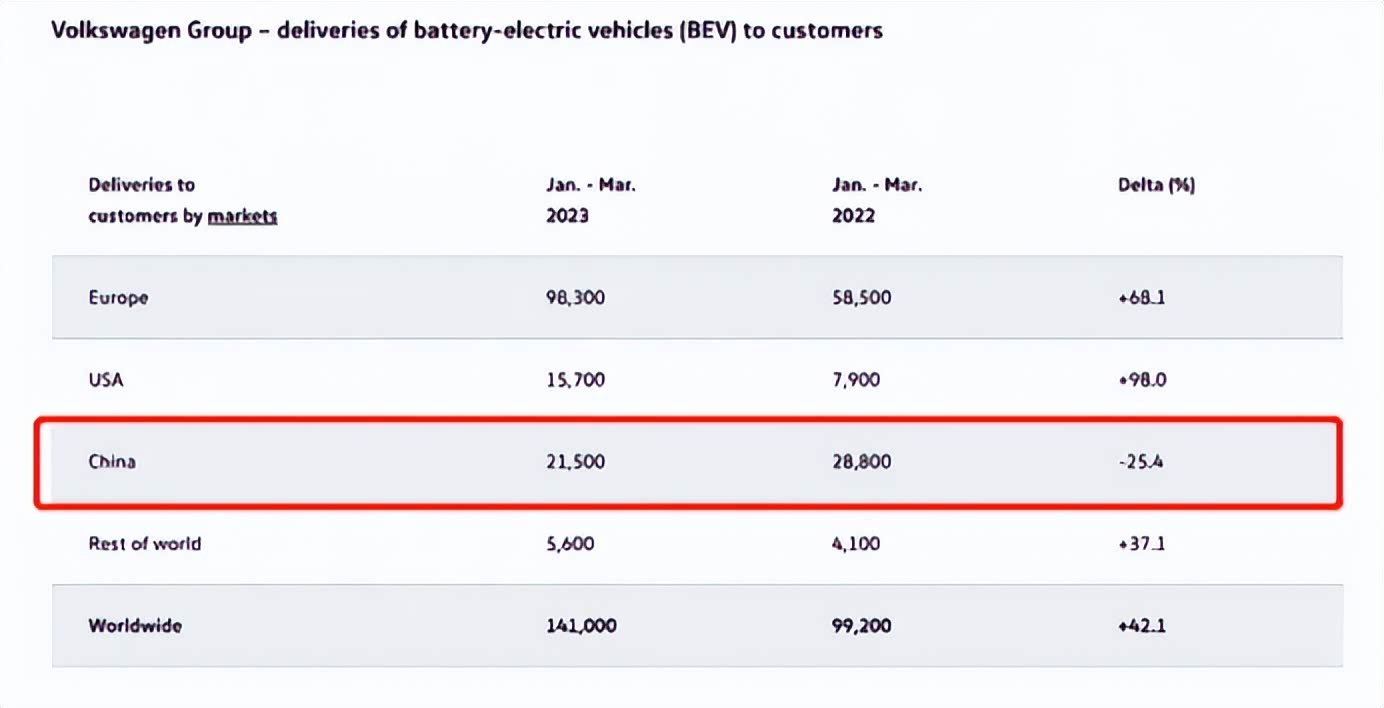
Task: Click the "Delta (%)" column header
Action: point(1156,185)
